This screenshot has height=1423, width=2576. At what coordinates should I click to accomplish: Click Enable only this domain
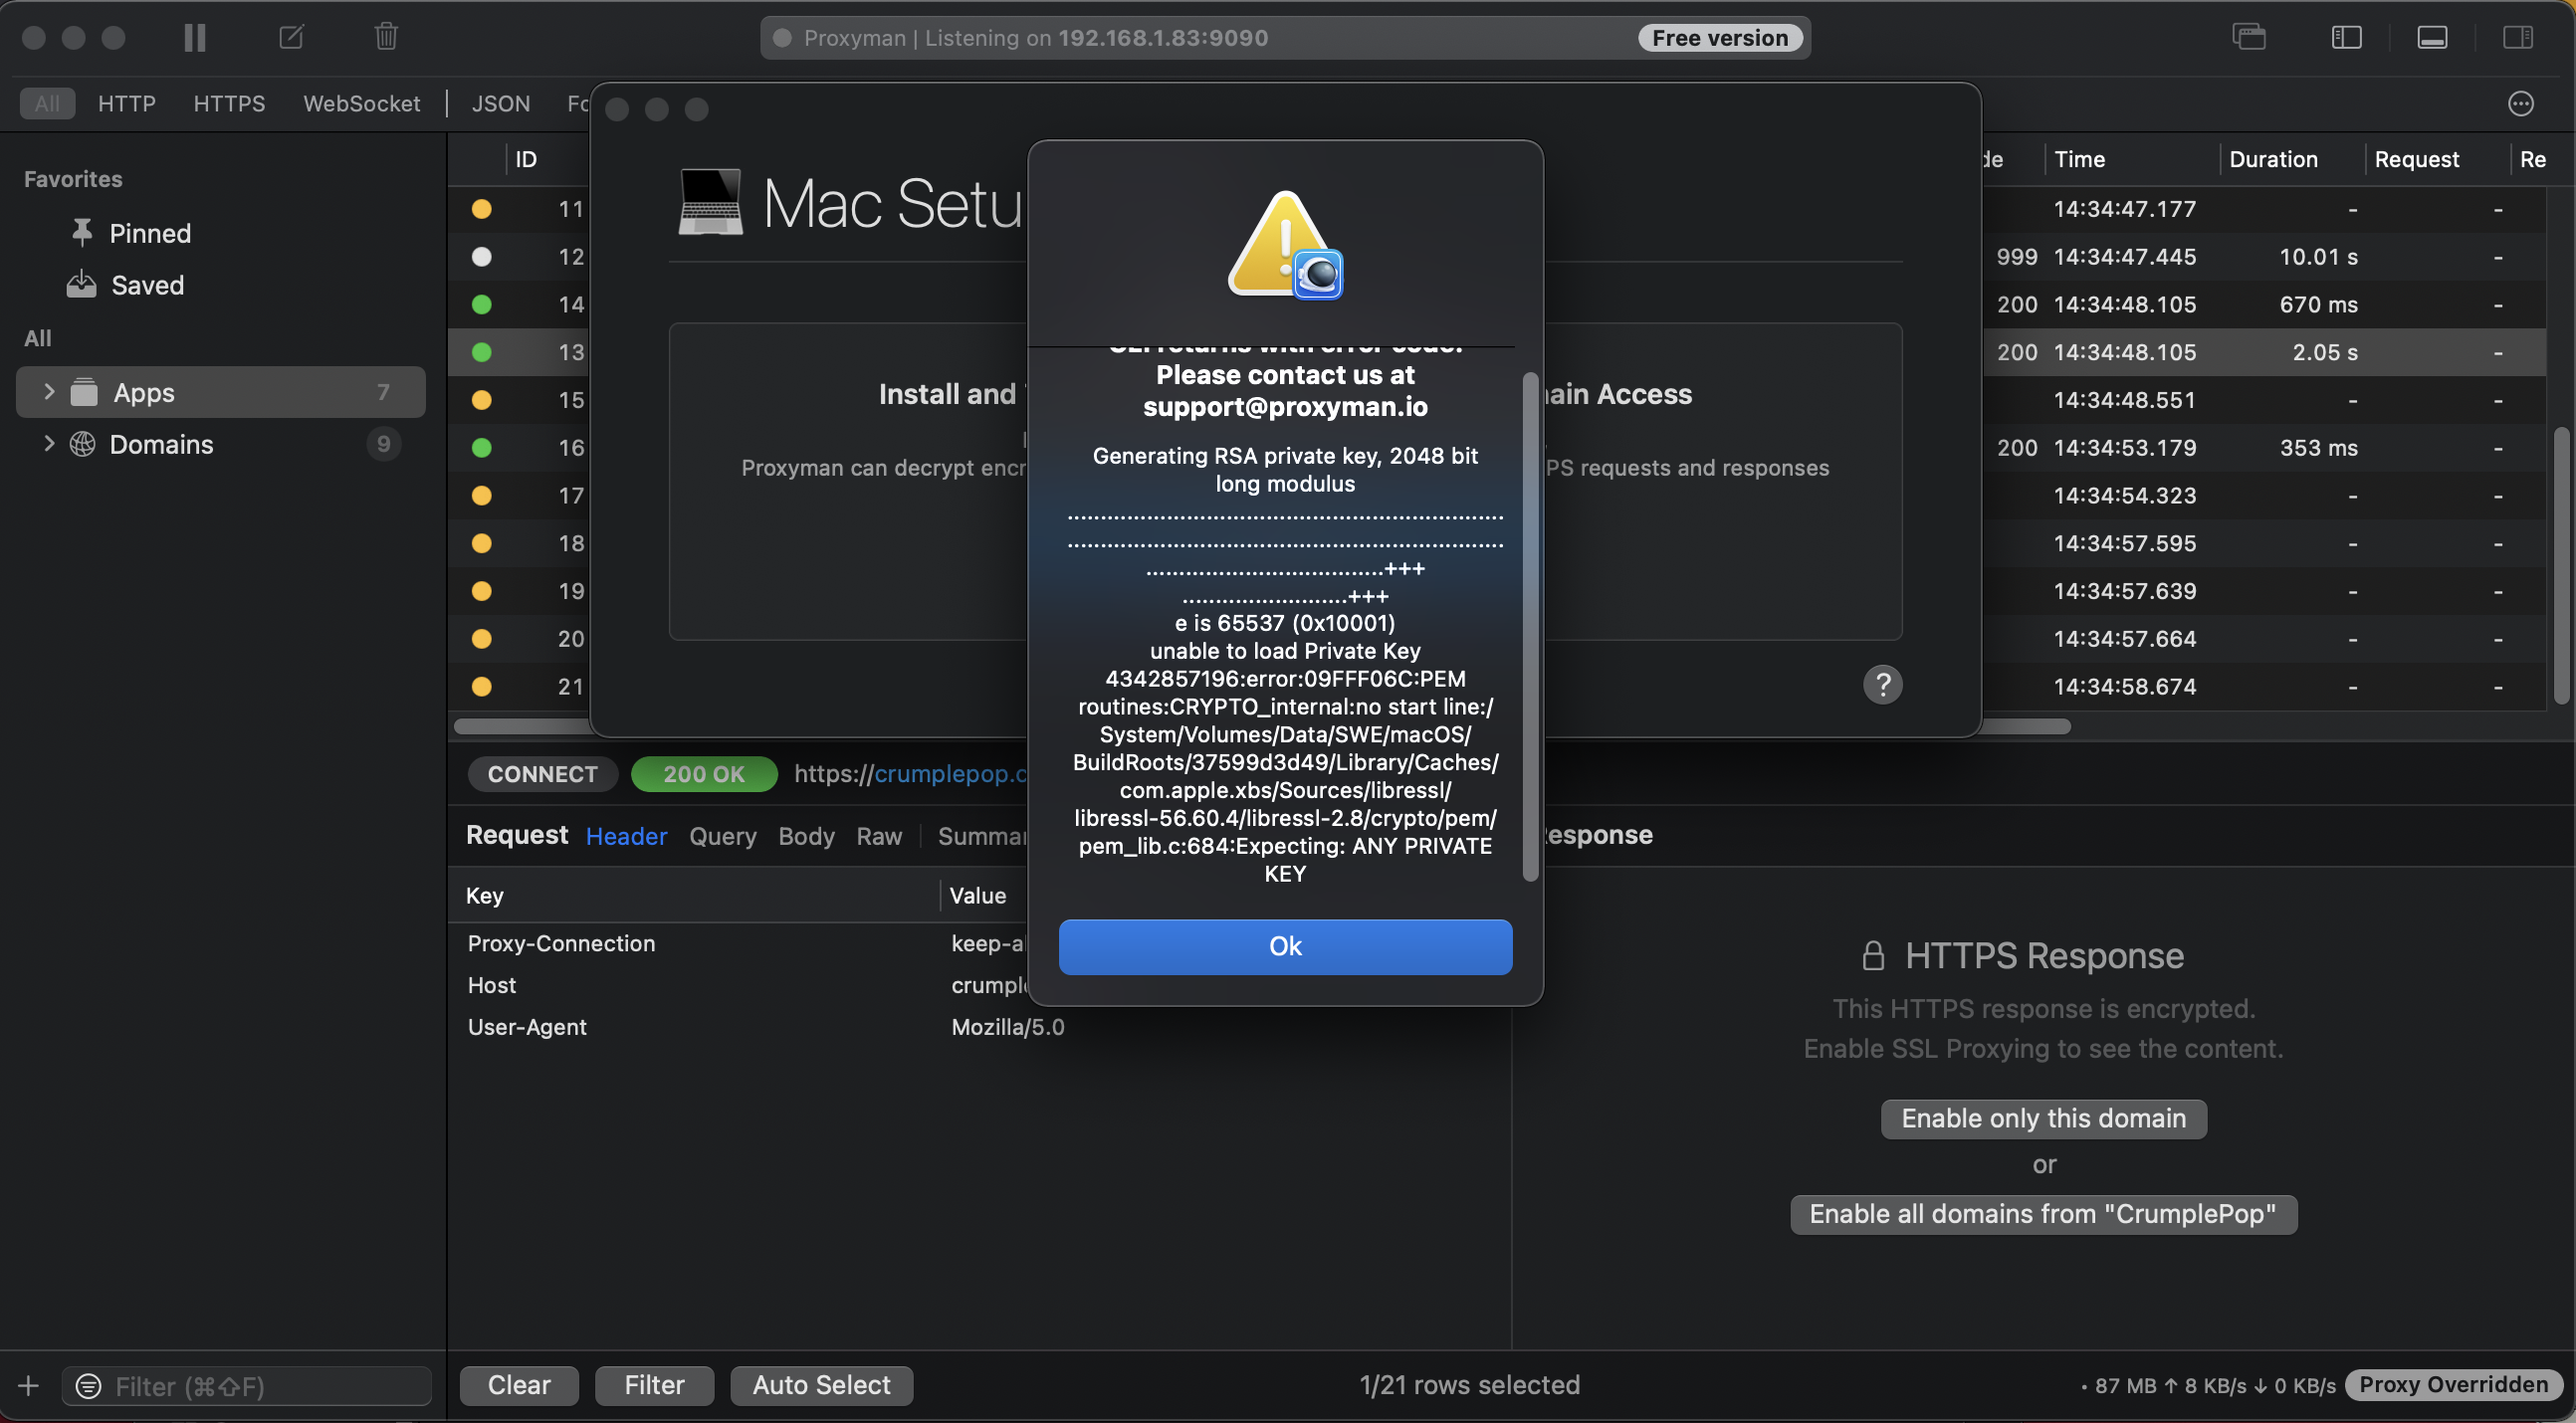coord(2043,1118)
